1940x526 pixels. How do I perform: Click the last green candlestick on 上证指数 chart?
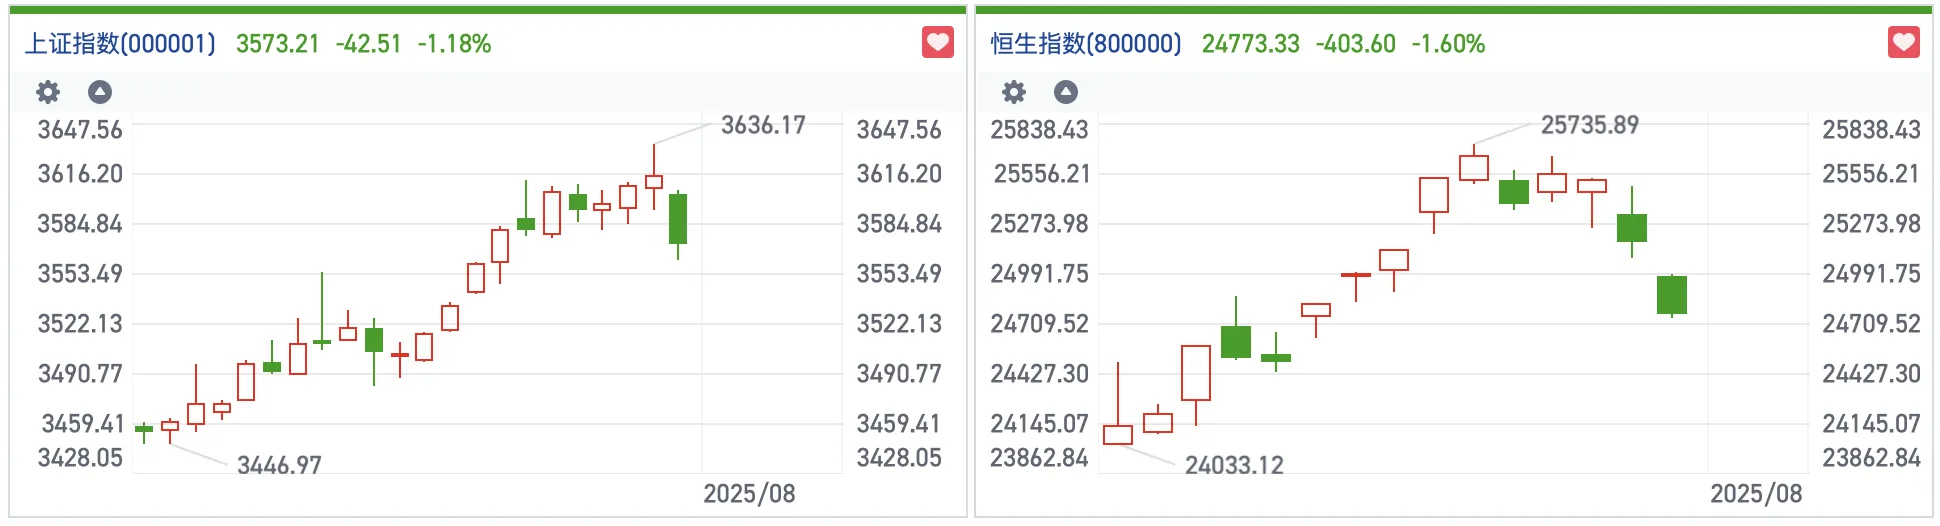[x=678, y=219]
